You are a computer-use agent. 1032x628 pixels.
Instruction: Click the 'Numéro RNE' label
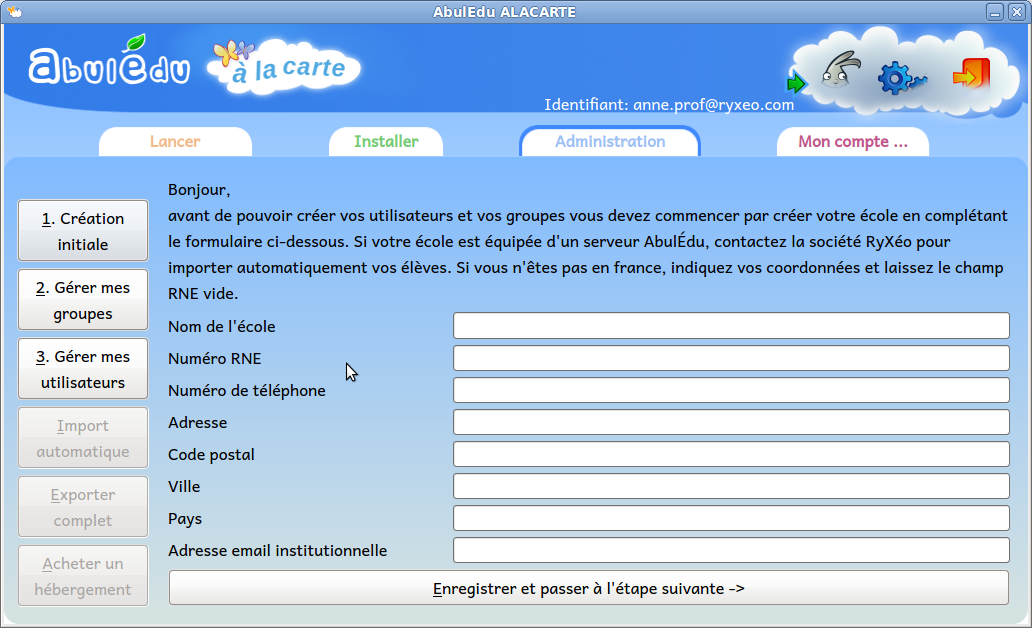pyautogui.click(x=215, y=358)
